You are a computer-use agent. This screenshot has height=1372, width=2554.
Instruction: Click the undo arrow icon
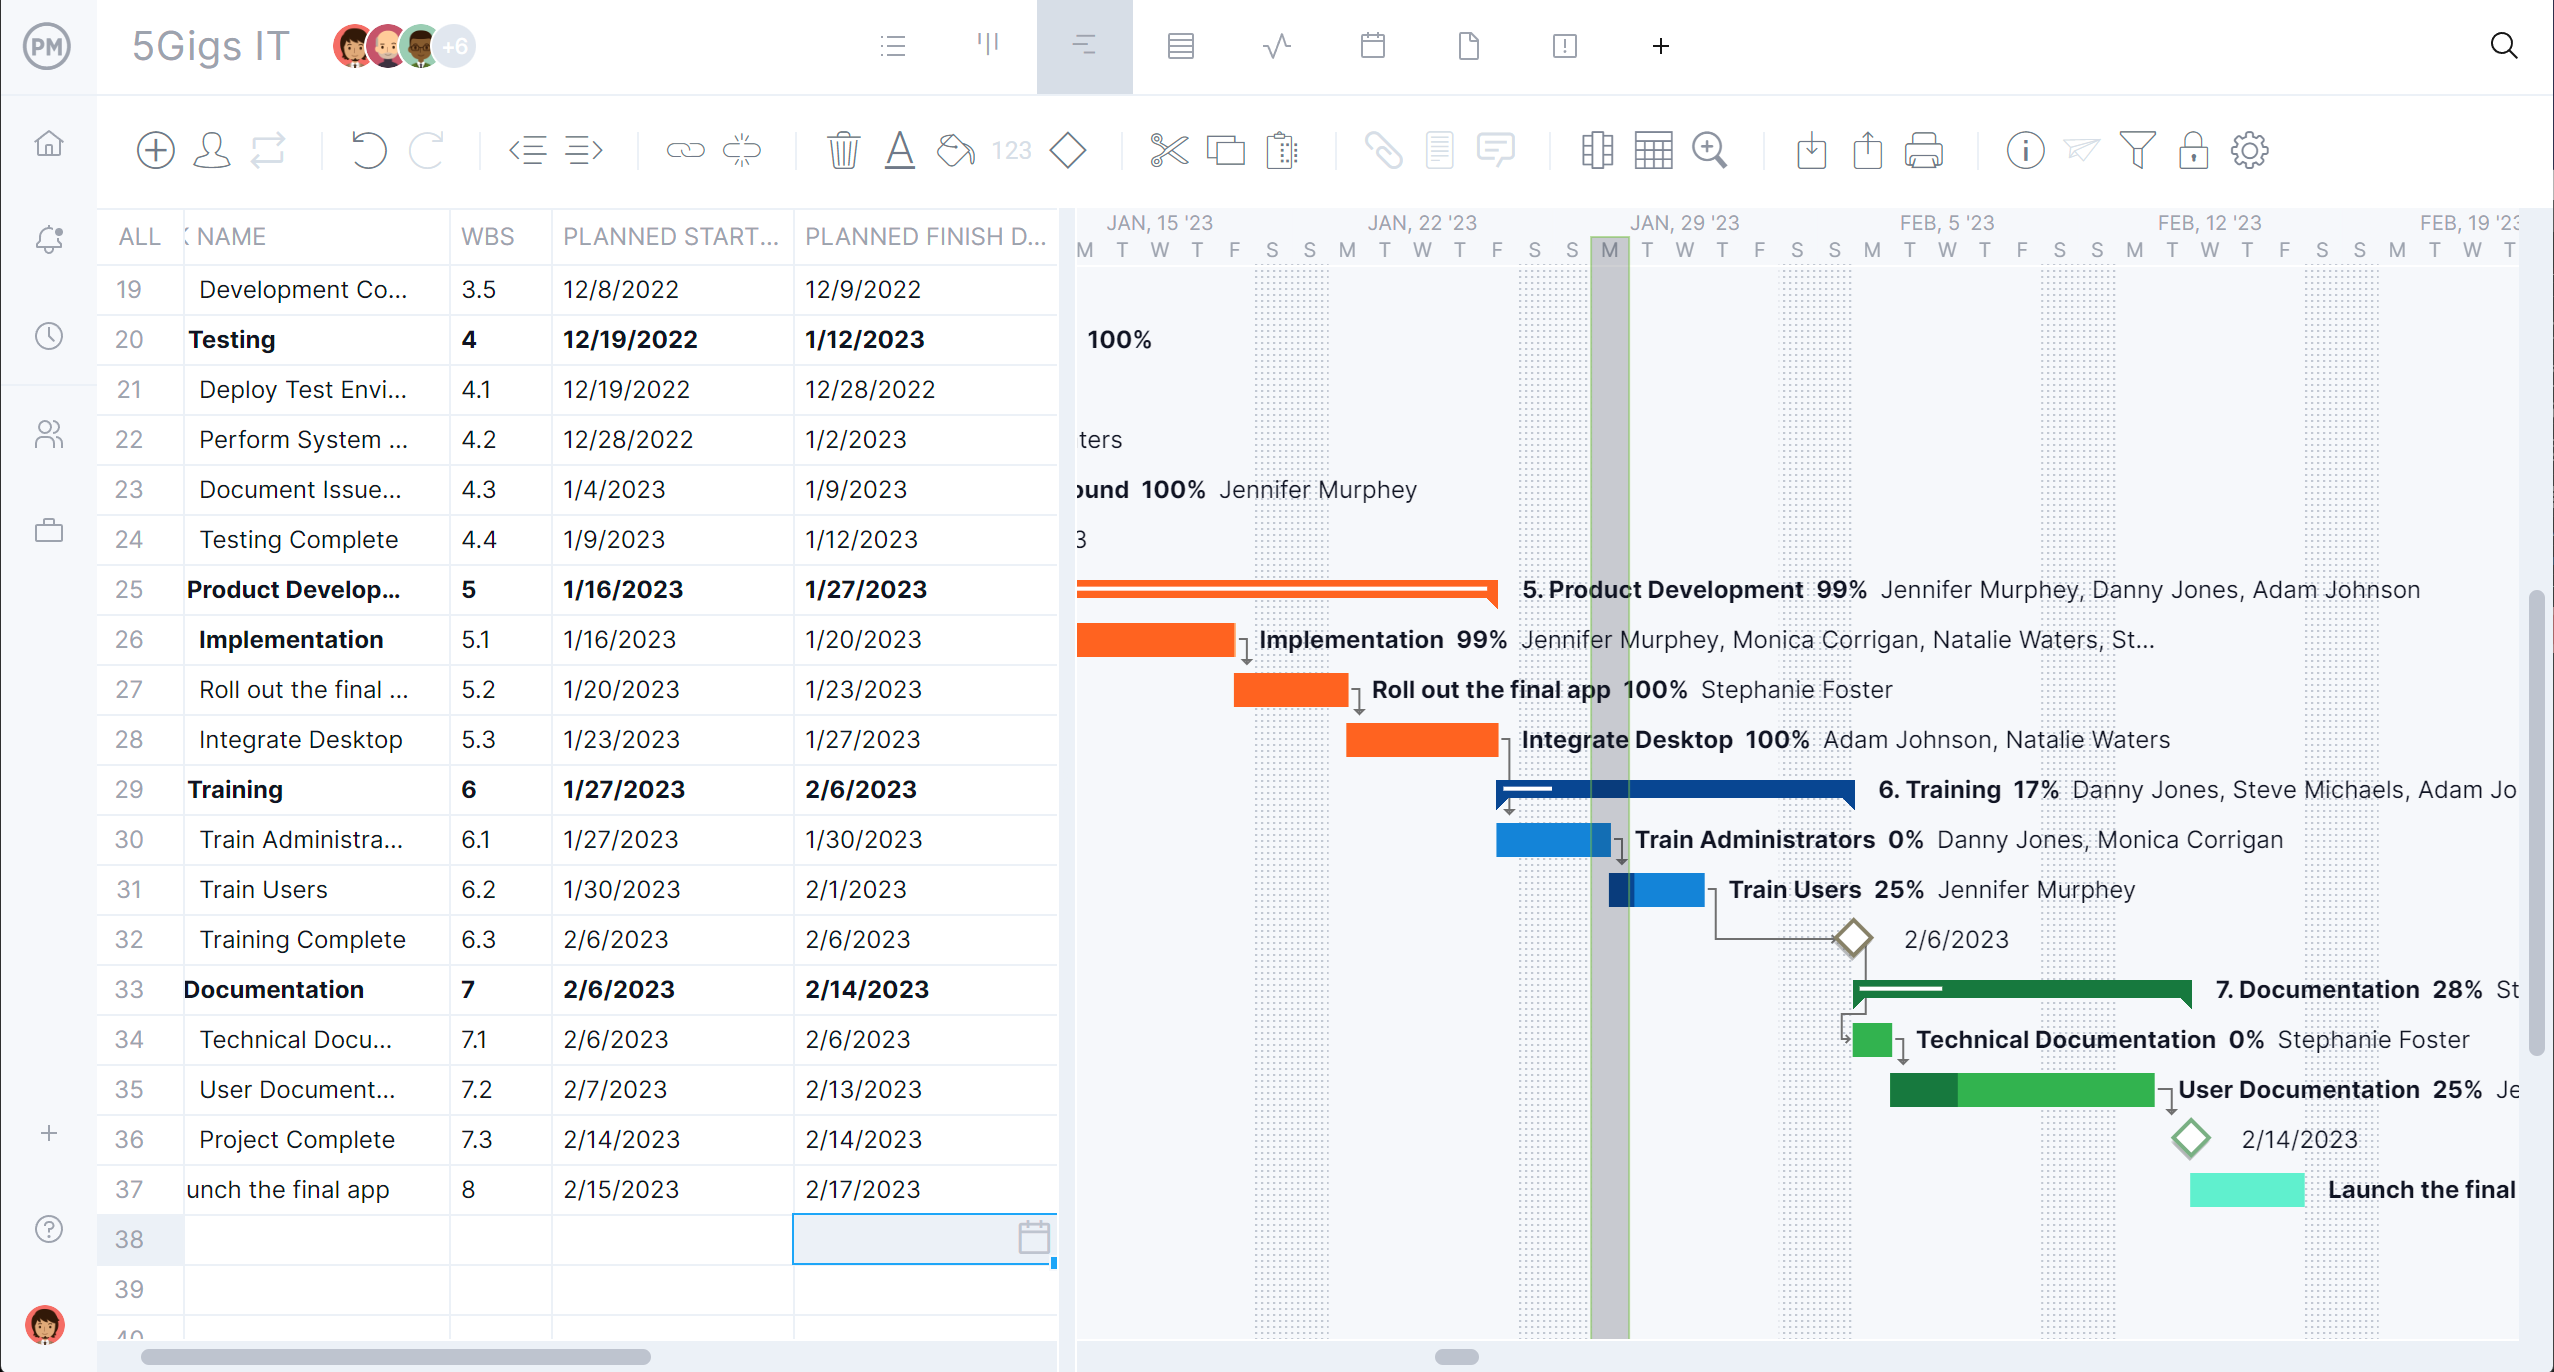(368, 151)
